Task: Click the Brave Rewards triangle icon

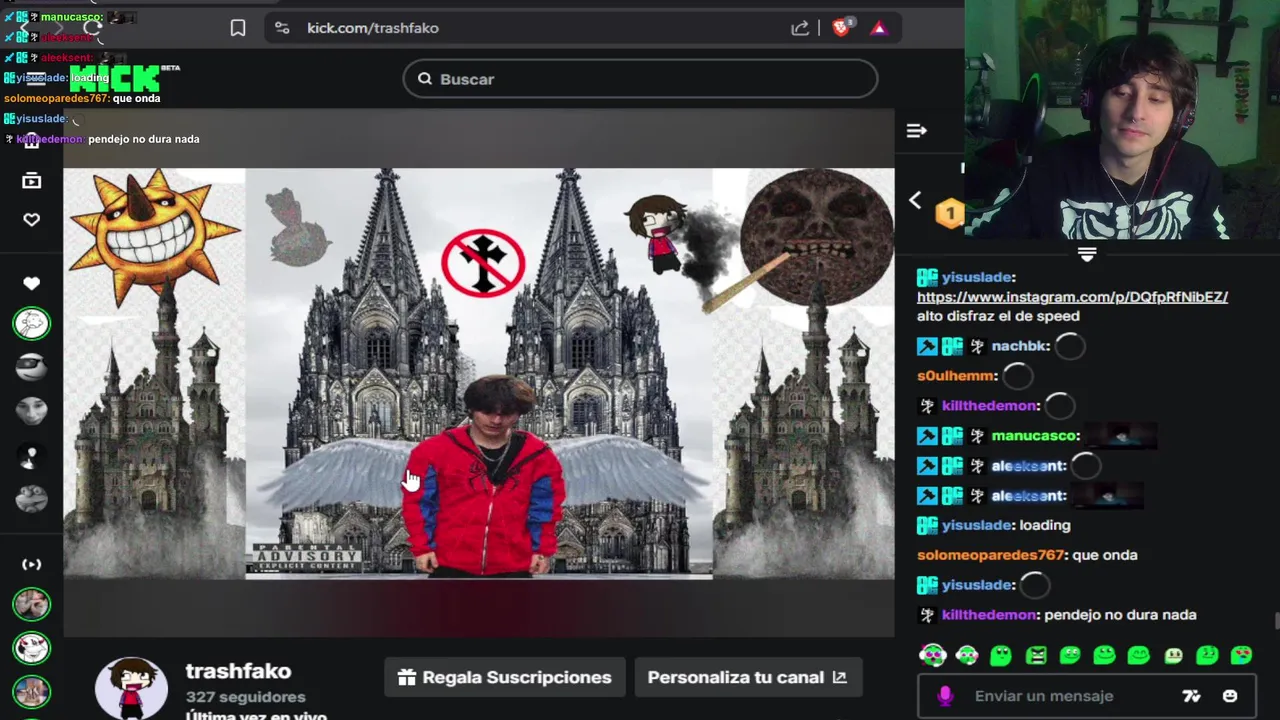Action: (x=879, y=28)
